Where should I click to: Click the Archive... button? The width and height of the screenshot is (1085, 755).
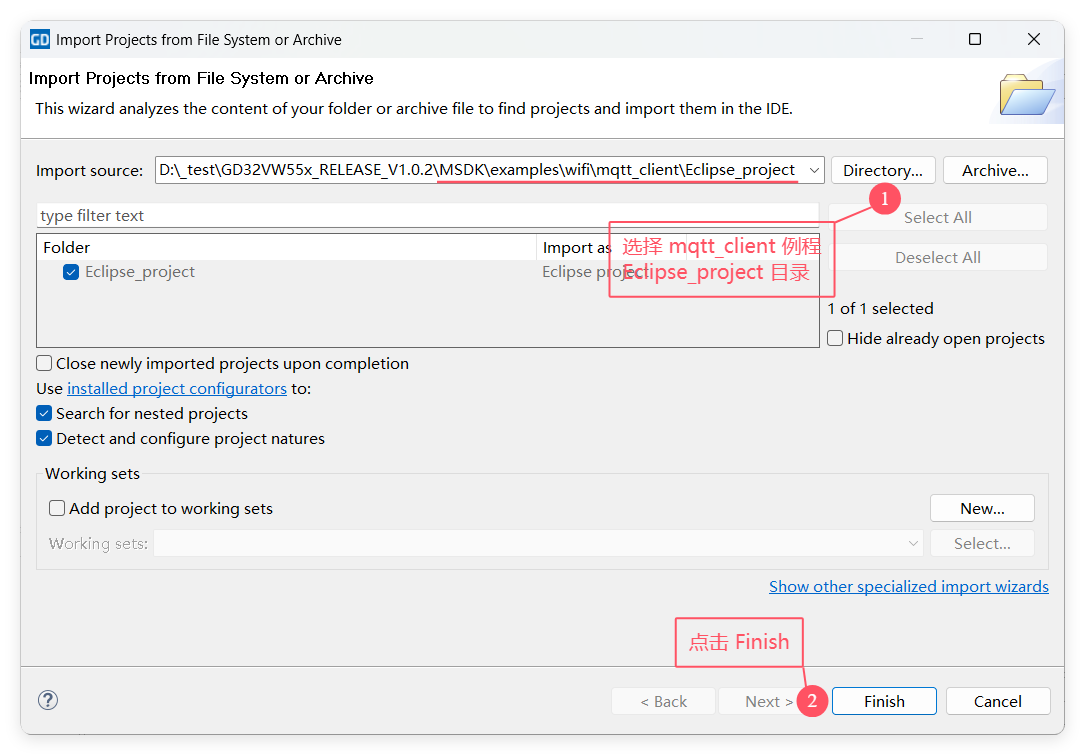[995, 171]
